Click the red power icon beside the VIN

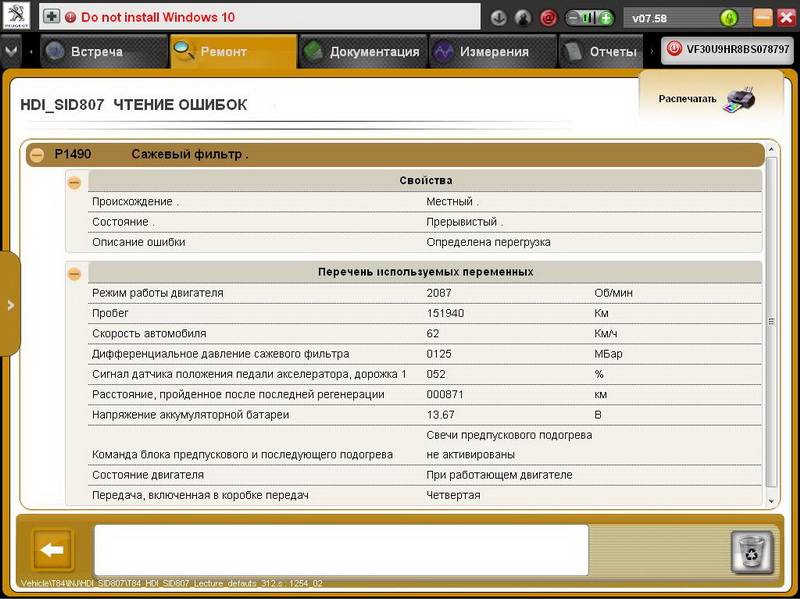674,49
